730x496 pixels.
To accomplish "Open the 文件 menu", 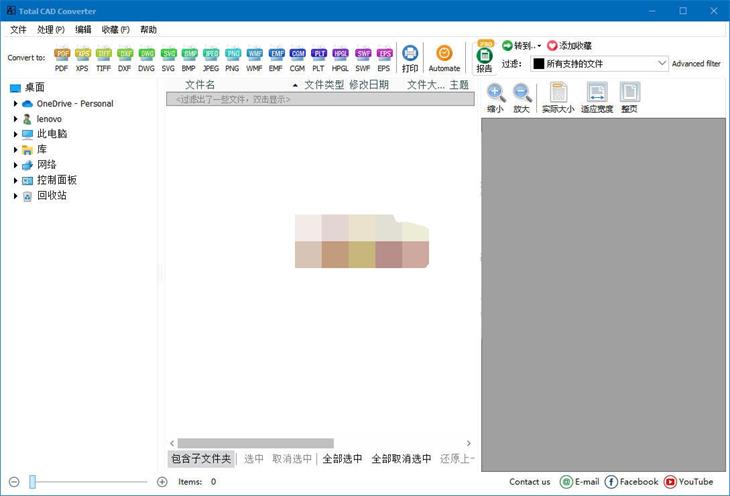I will coord(18,29).
